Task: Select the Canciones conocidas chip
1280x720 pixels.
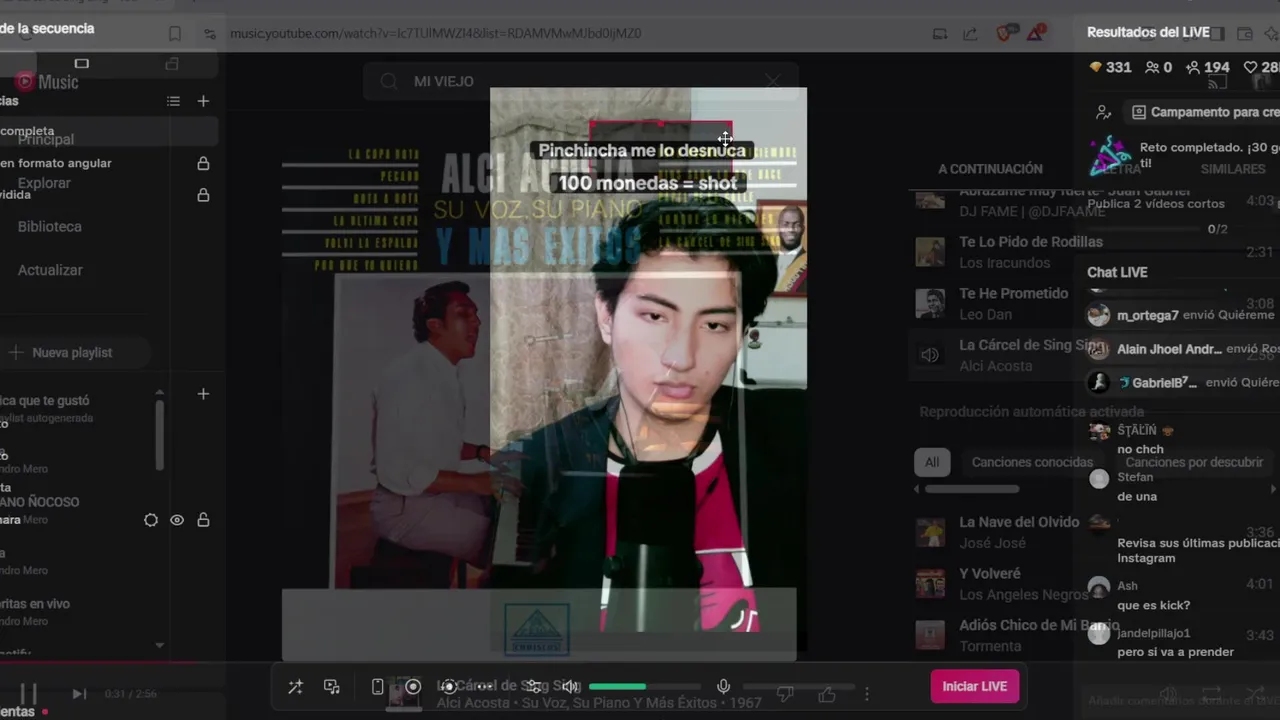Action: (1032, 462)
